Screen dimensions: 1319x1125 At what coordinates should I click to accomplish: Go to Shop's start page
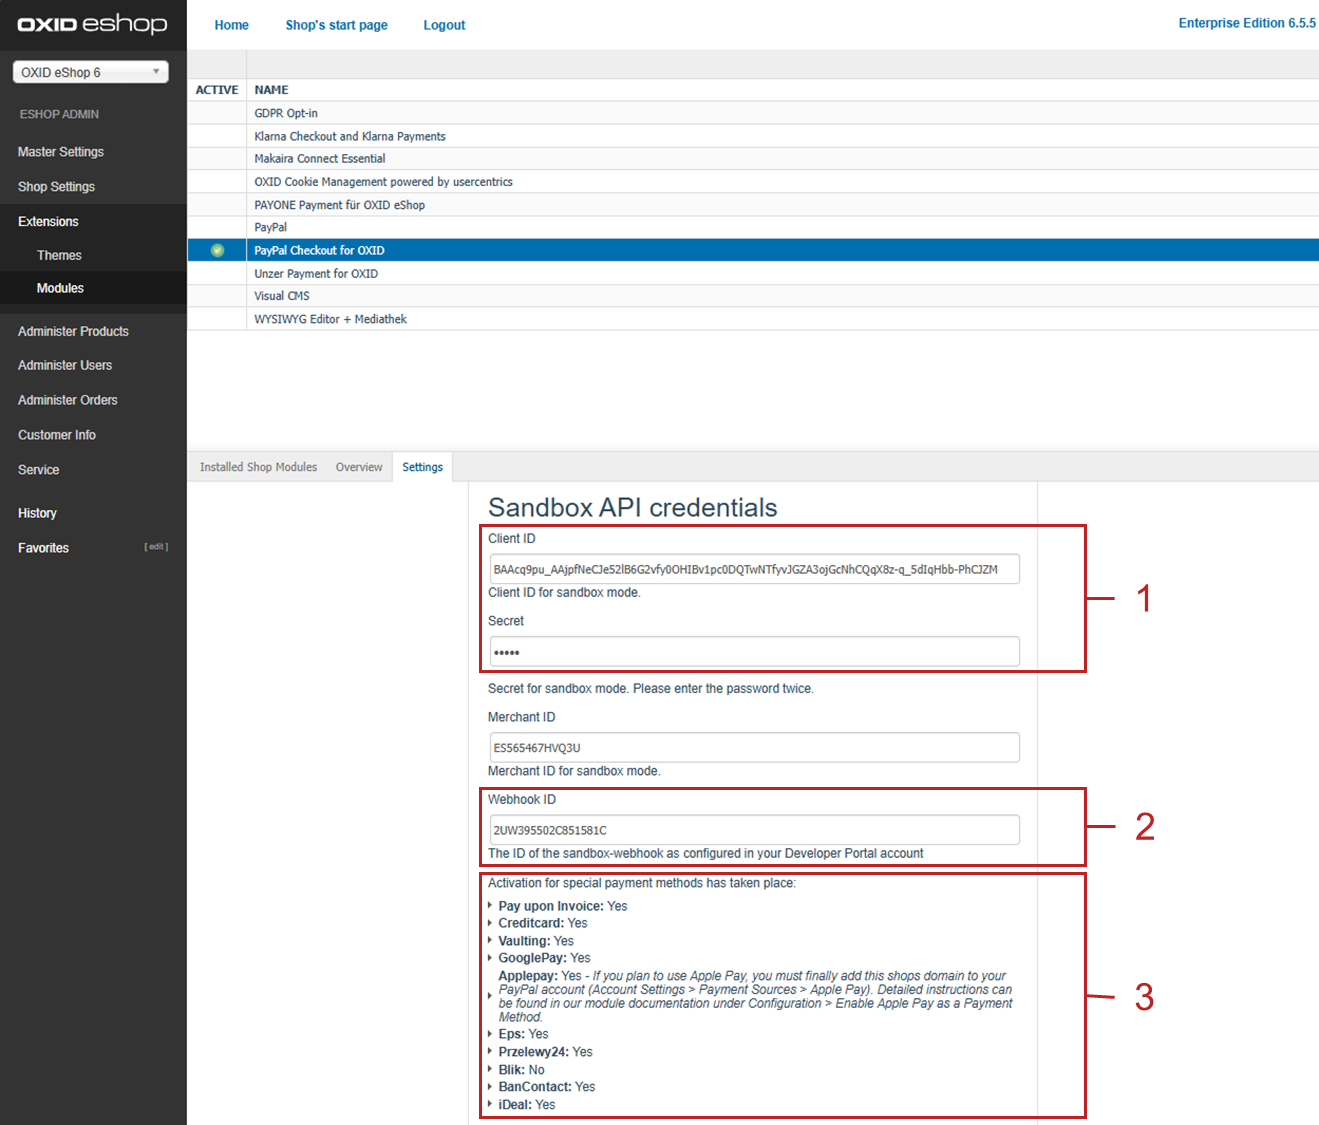pos(336,25)
